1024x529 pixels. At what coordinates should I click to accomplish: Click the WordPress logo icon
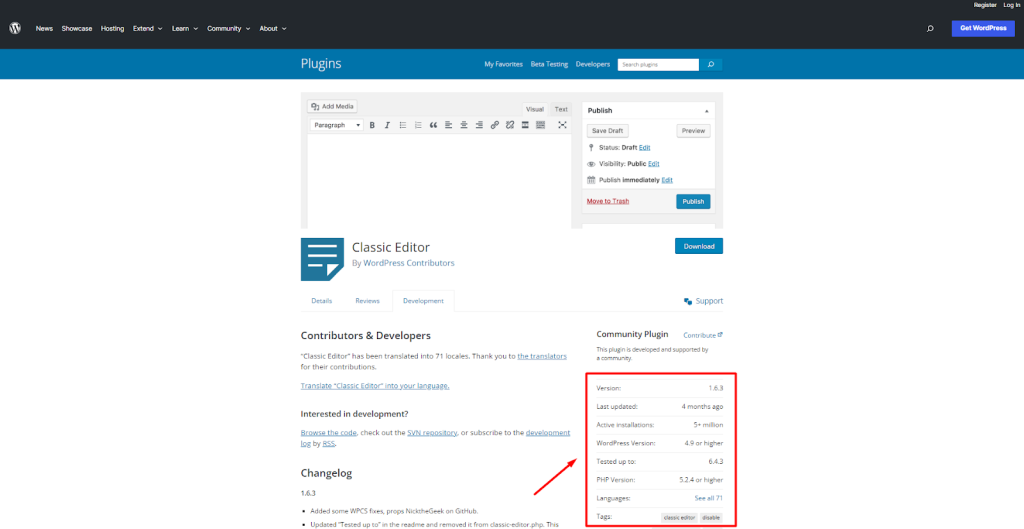(x=15, y=29)
